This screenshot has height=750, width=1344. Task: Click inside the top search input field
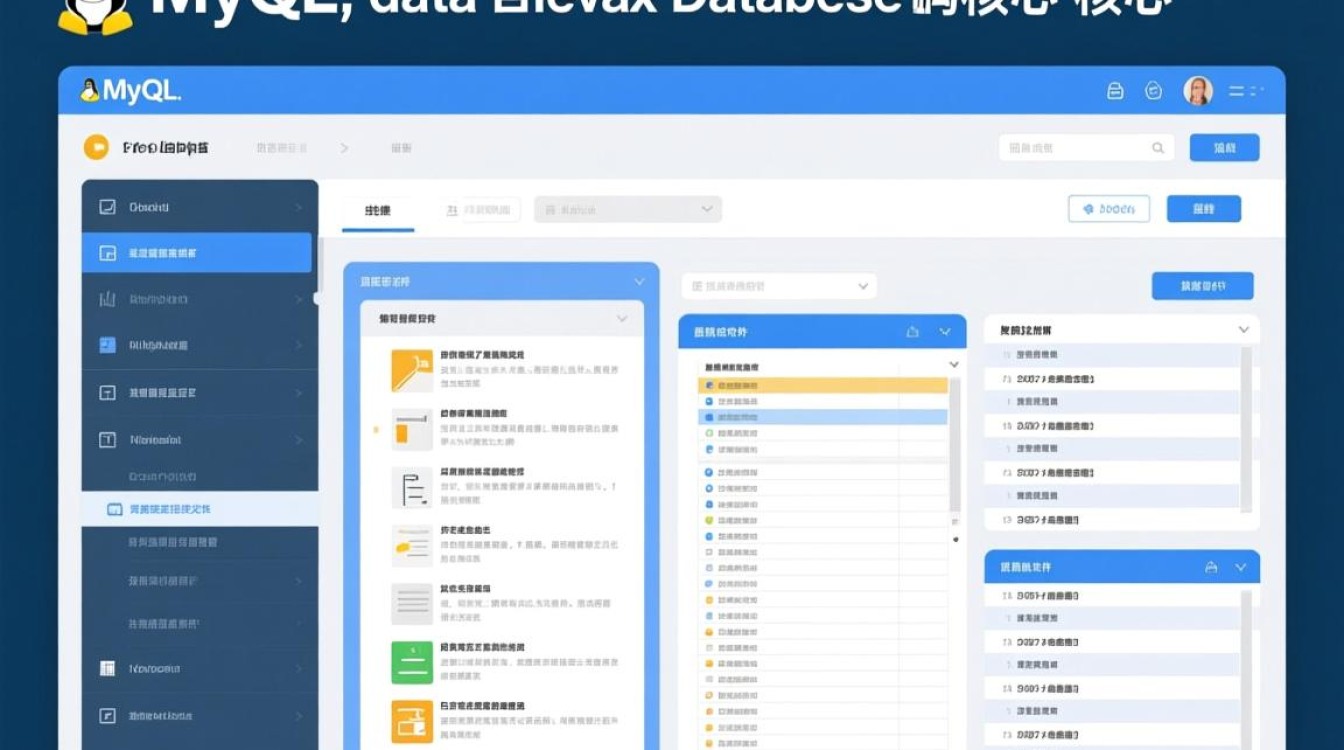(x=1075, y=148)
